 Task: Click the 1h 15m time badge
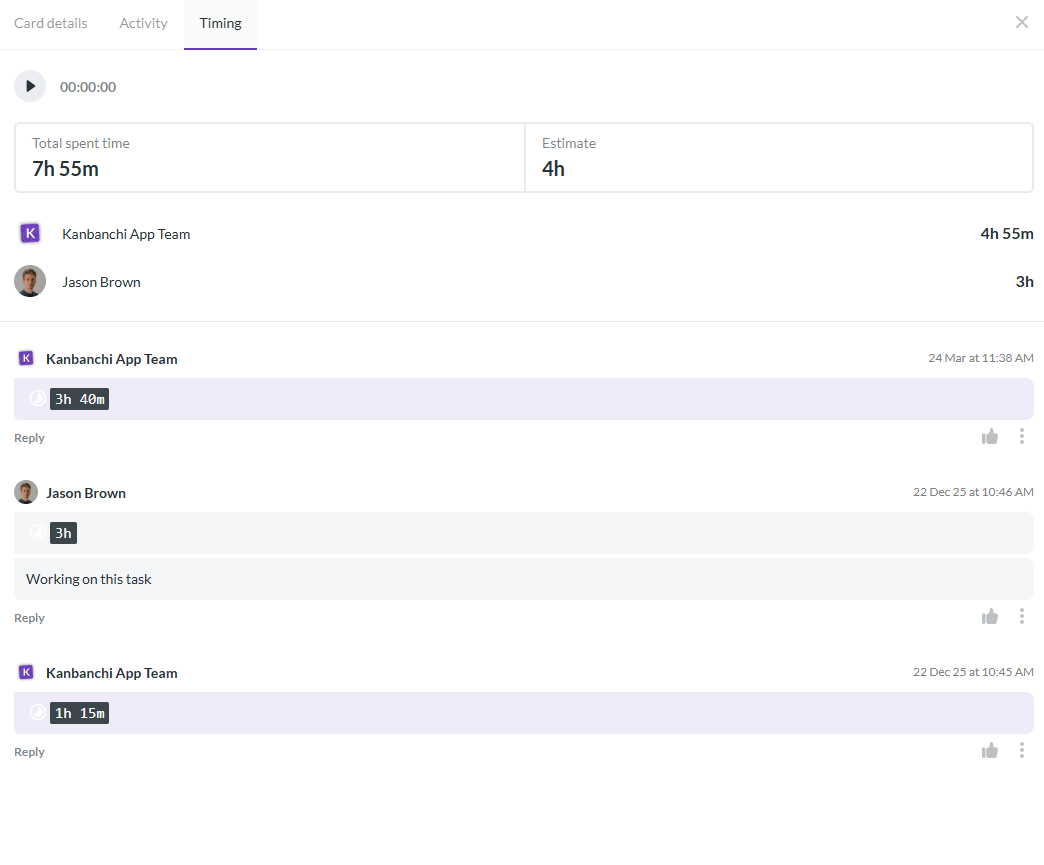[x=79, y=713]
